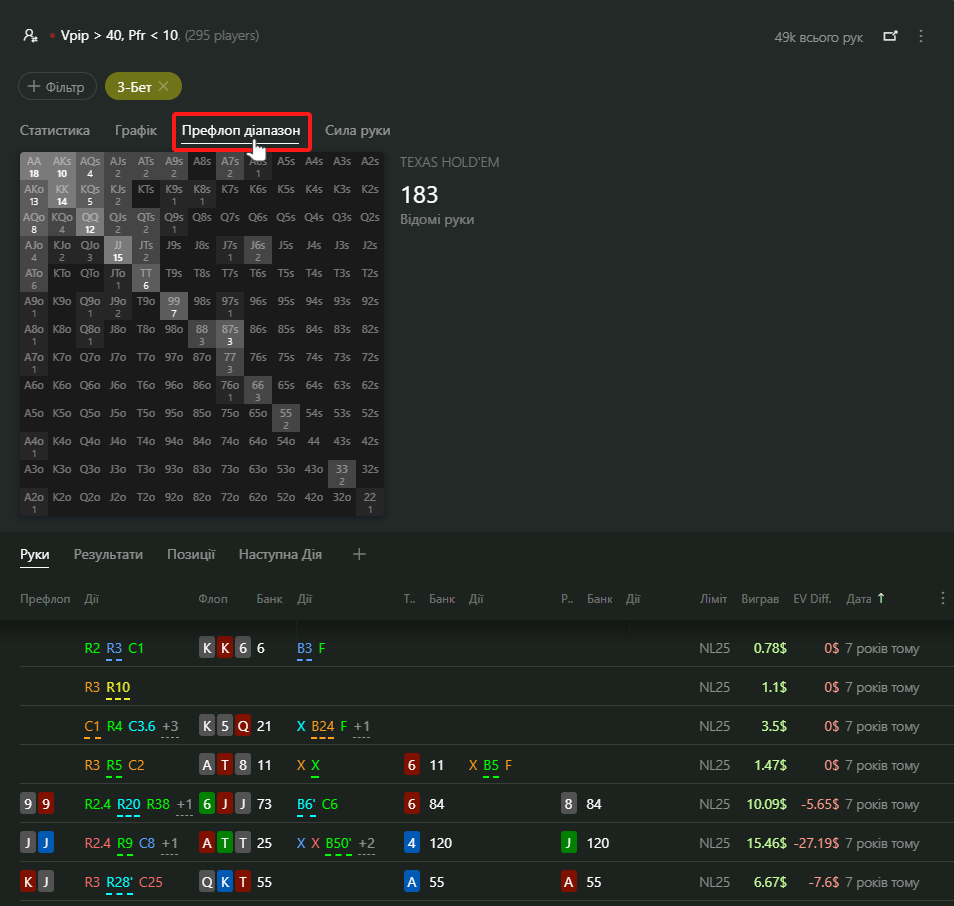Click the QQ hand cell
This screenshot has height=906, width=954.
[90, 223]
